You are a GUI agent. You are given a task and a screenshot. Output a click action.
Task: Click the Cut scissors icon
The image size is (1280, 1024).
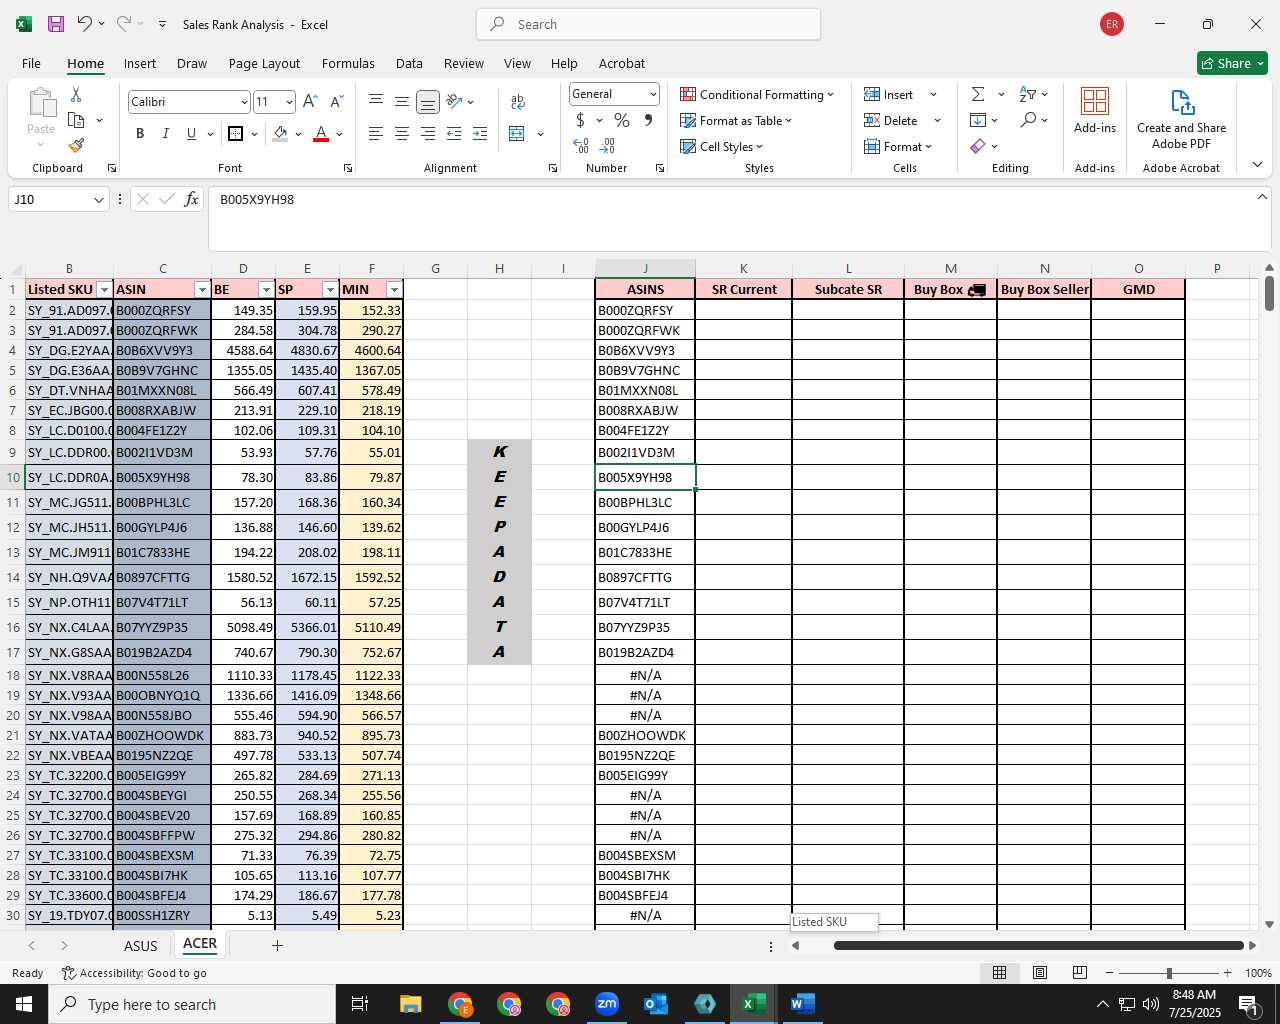76,94
